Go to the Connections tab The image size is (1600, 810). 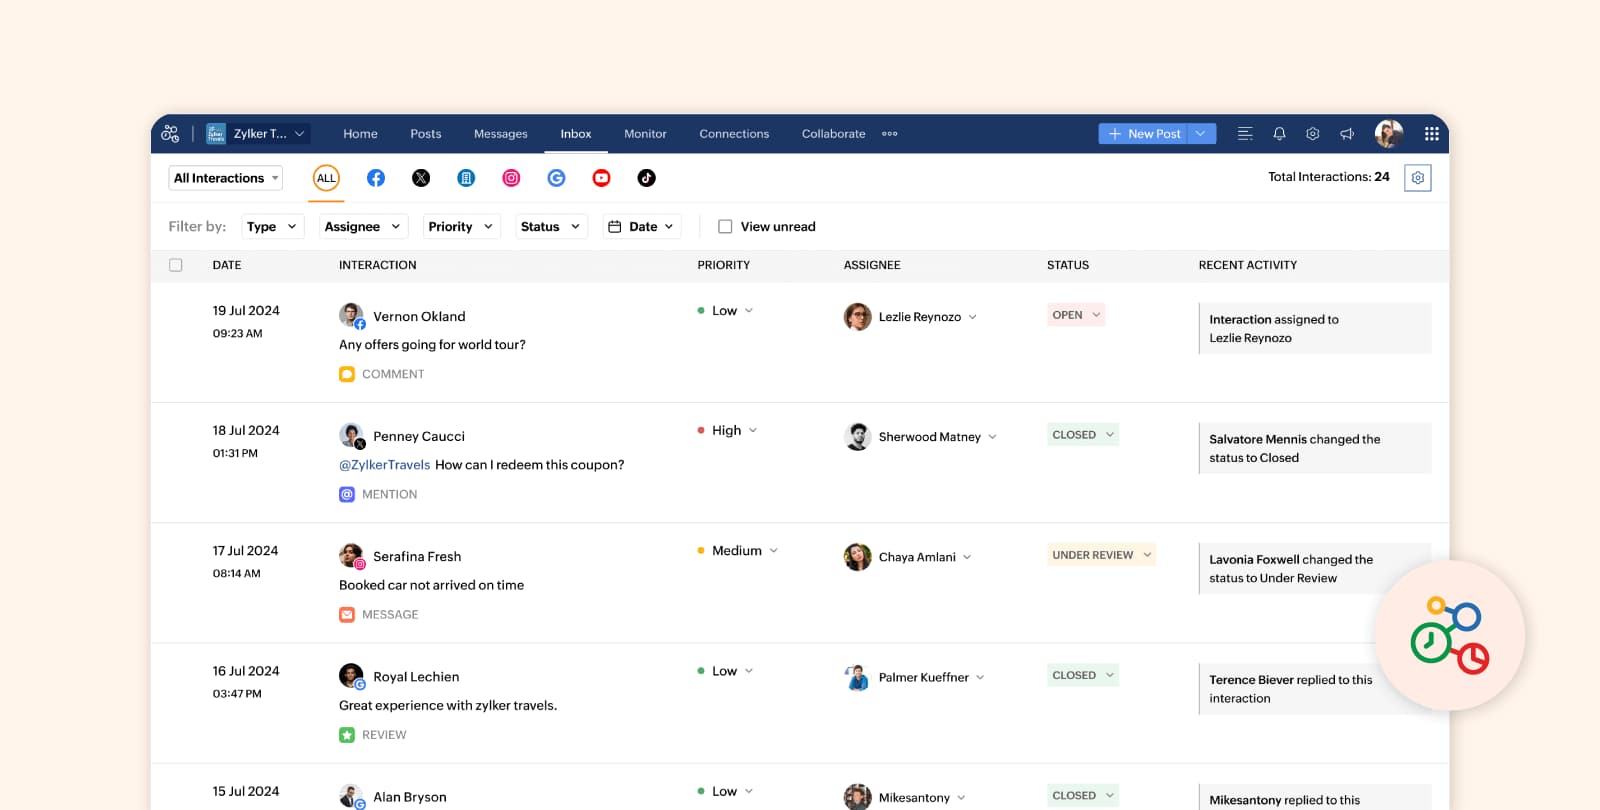pos(734,133)
